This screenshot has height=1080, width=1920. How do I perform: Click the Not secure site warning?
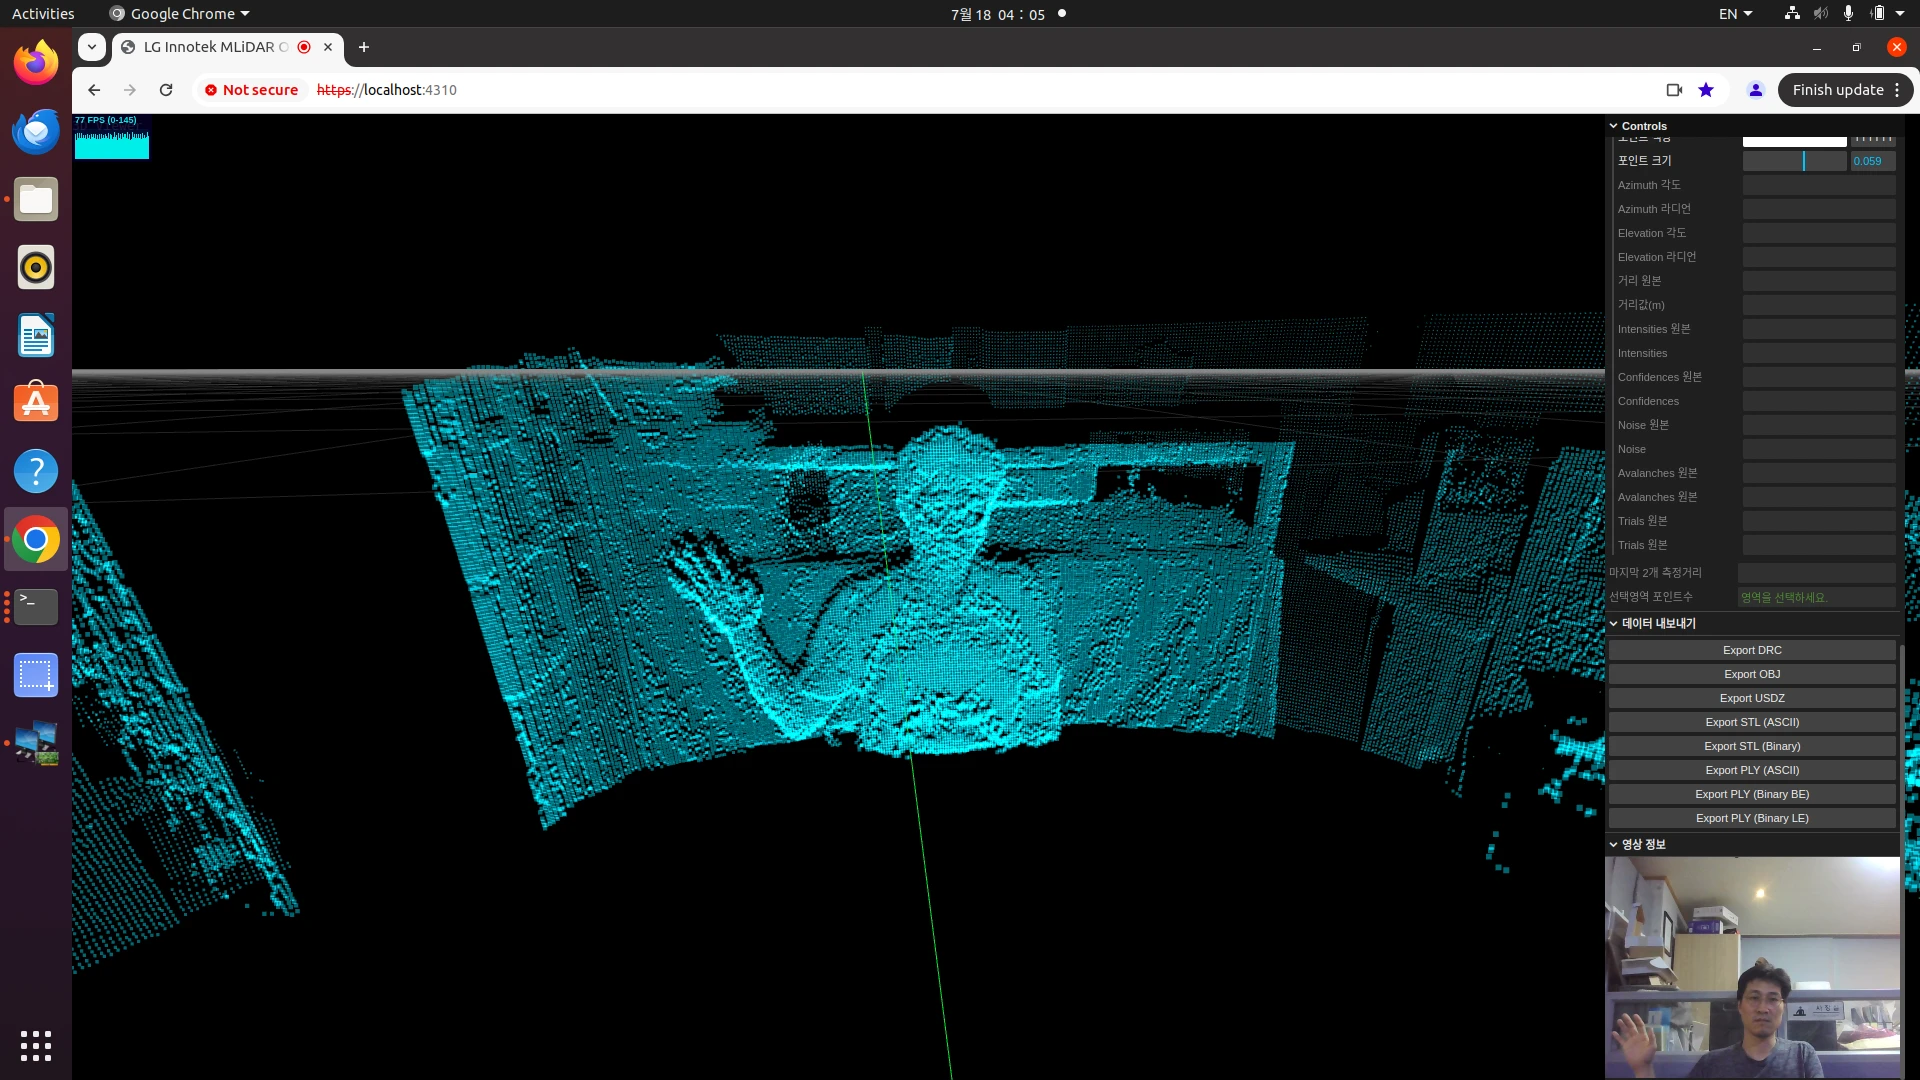coord(252,90)
